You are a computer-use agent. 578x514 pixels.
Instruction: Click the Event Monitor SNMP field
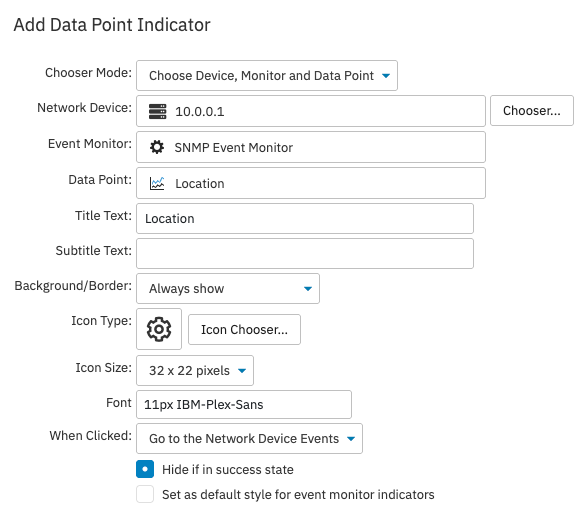click(x=311, y=147)
